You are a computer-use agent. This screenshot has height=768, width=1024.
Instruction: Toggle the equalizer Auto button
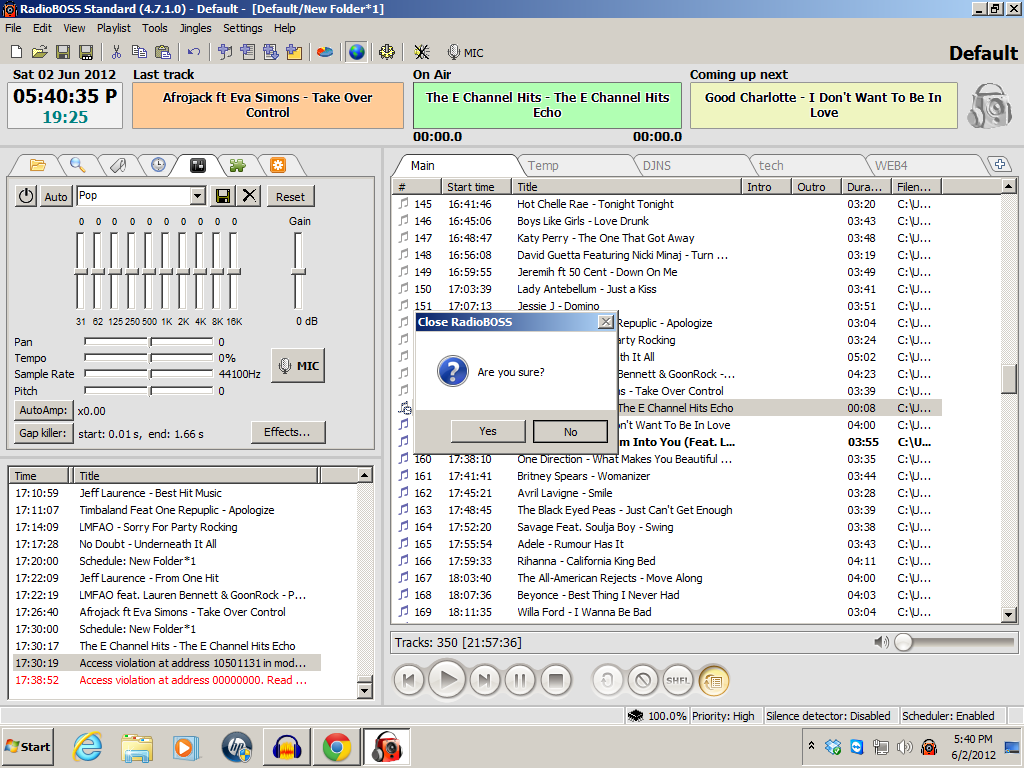(56, 196)
